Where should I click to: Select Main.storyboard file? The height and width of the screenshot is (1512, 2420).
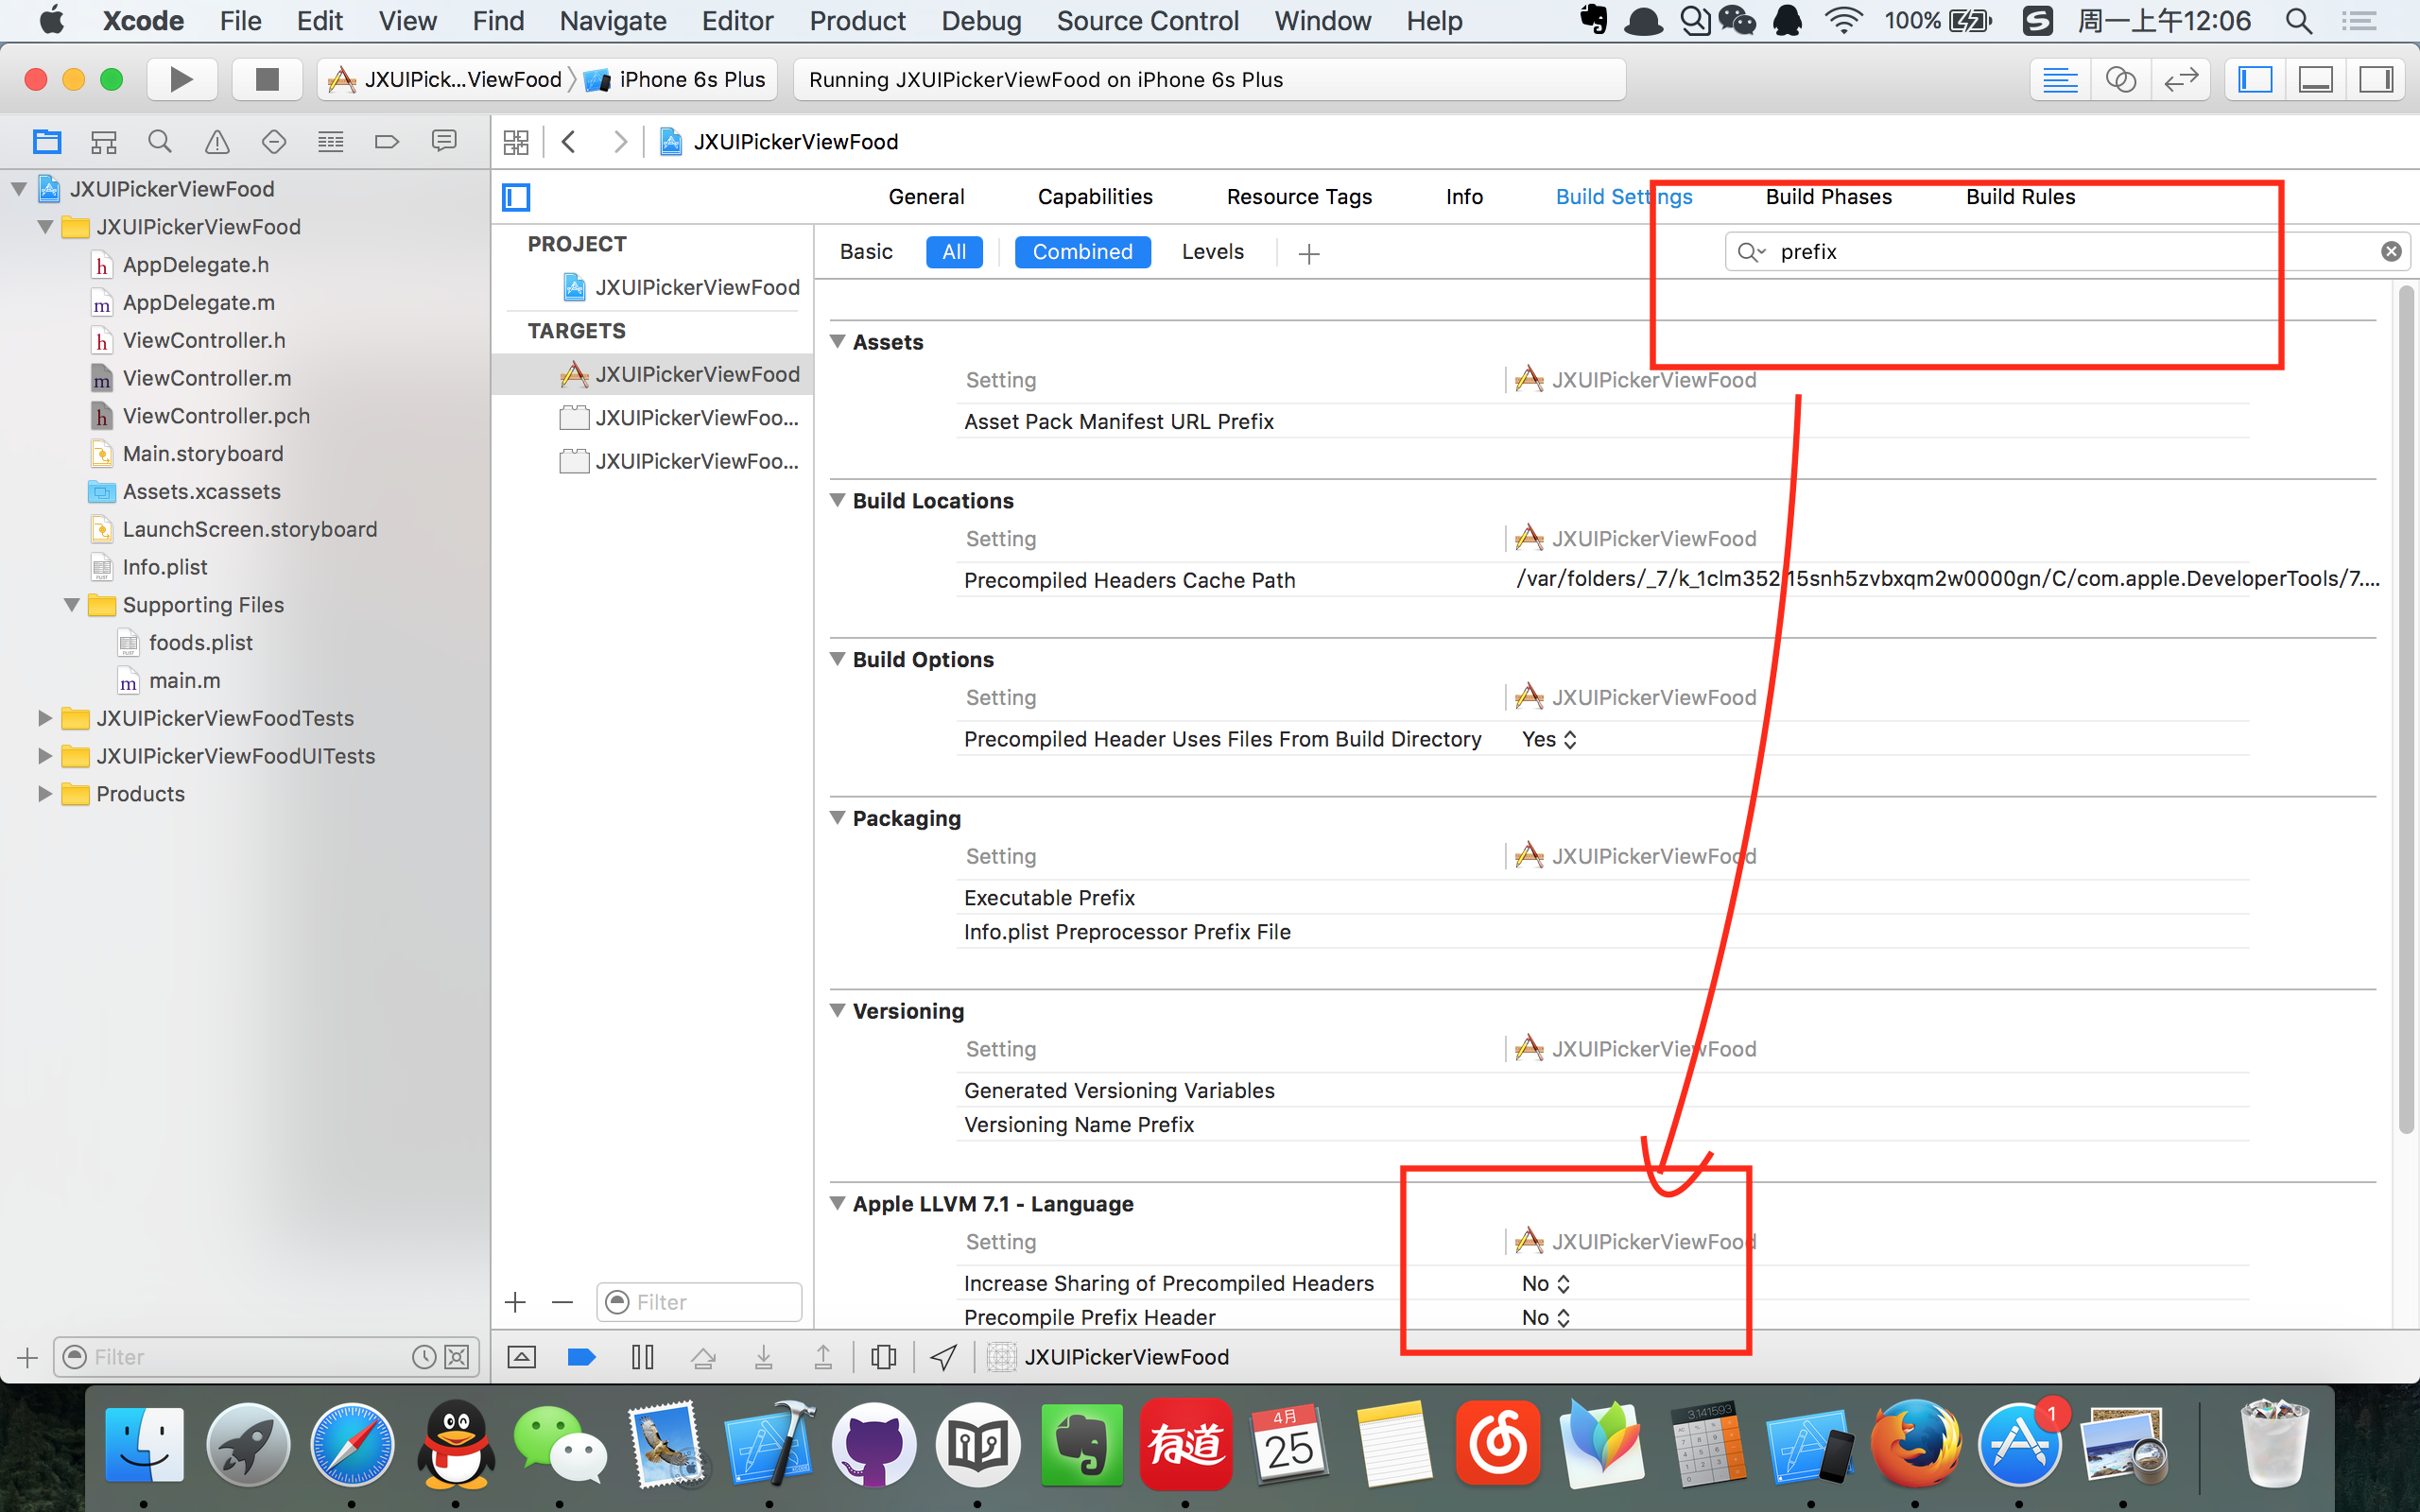pyautogui.click(x=203, y=454)
